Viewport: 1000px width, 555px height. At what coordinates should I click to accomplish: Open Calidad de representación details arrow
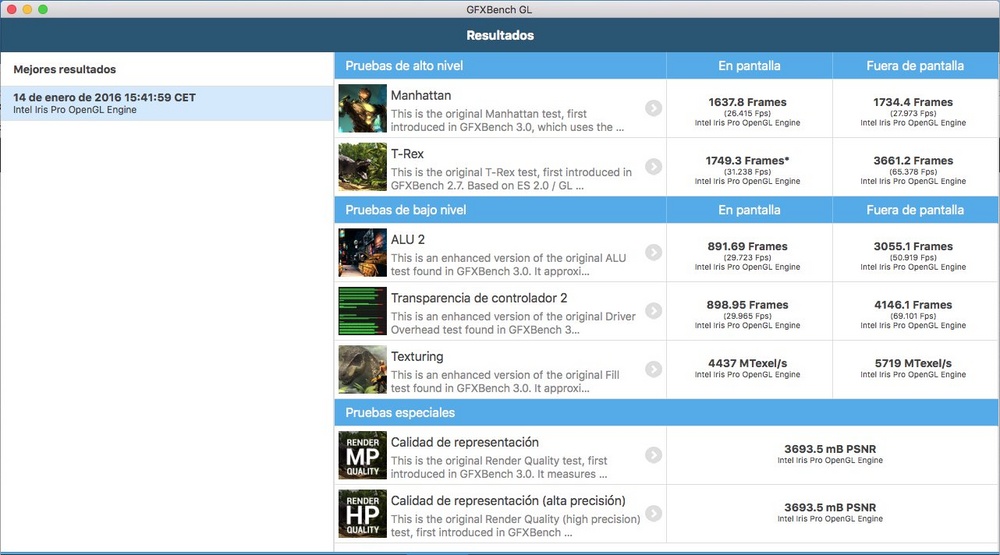653,455
